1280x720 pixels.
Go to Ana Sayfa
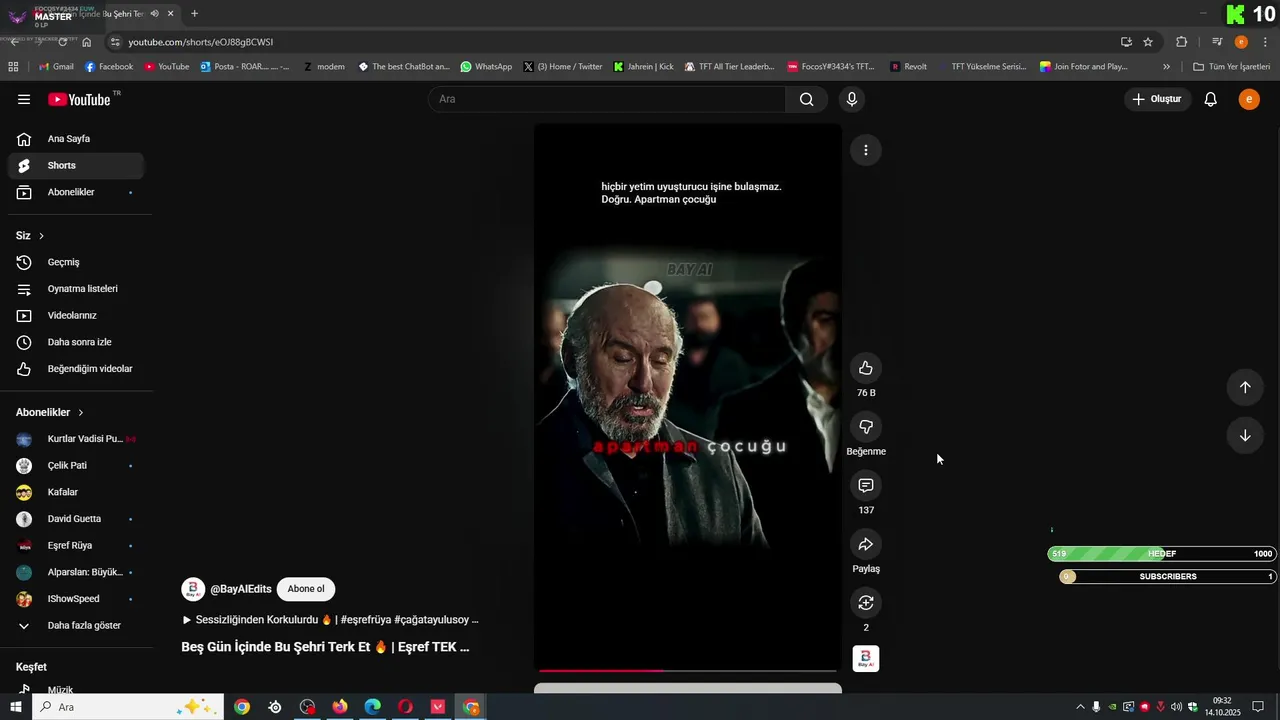[76, 139]
